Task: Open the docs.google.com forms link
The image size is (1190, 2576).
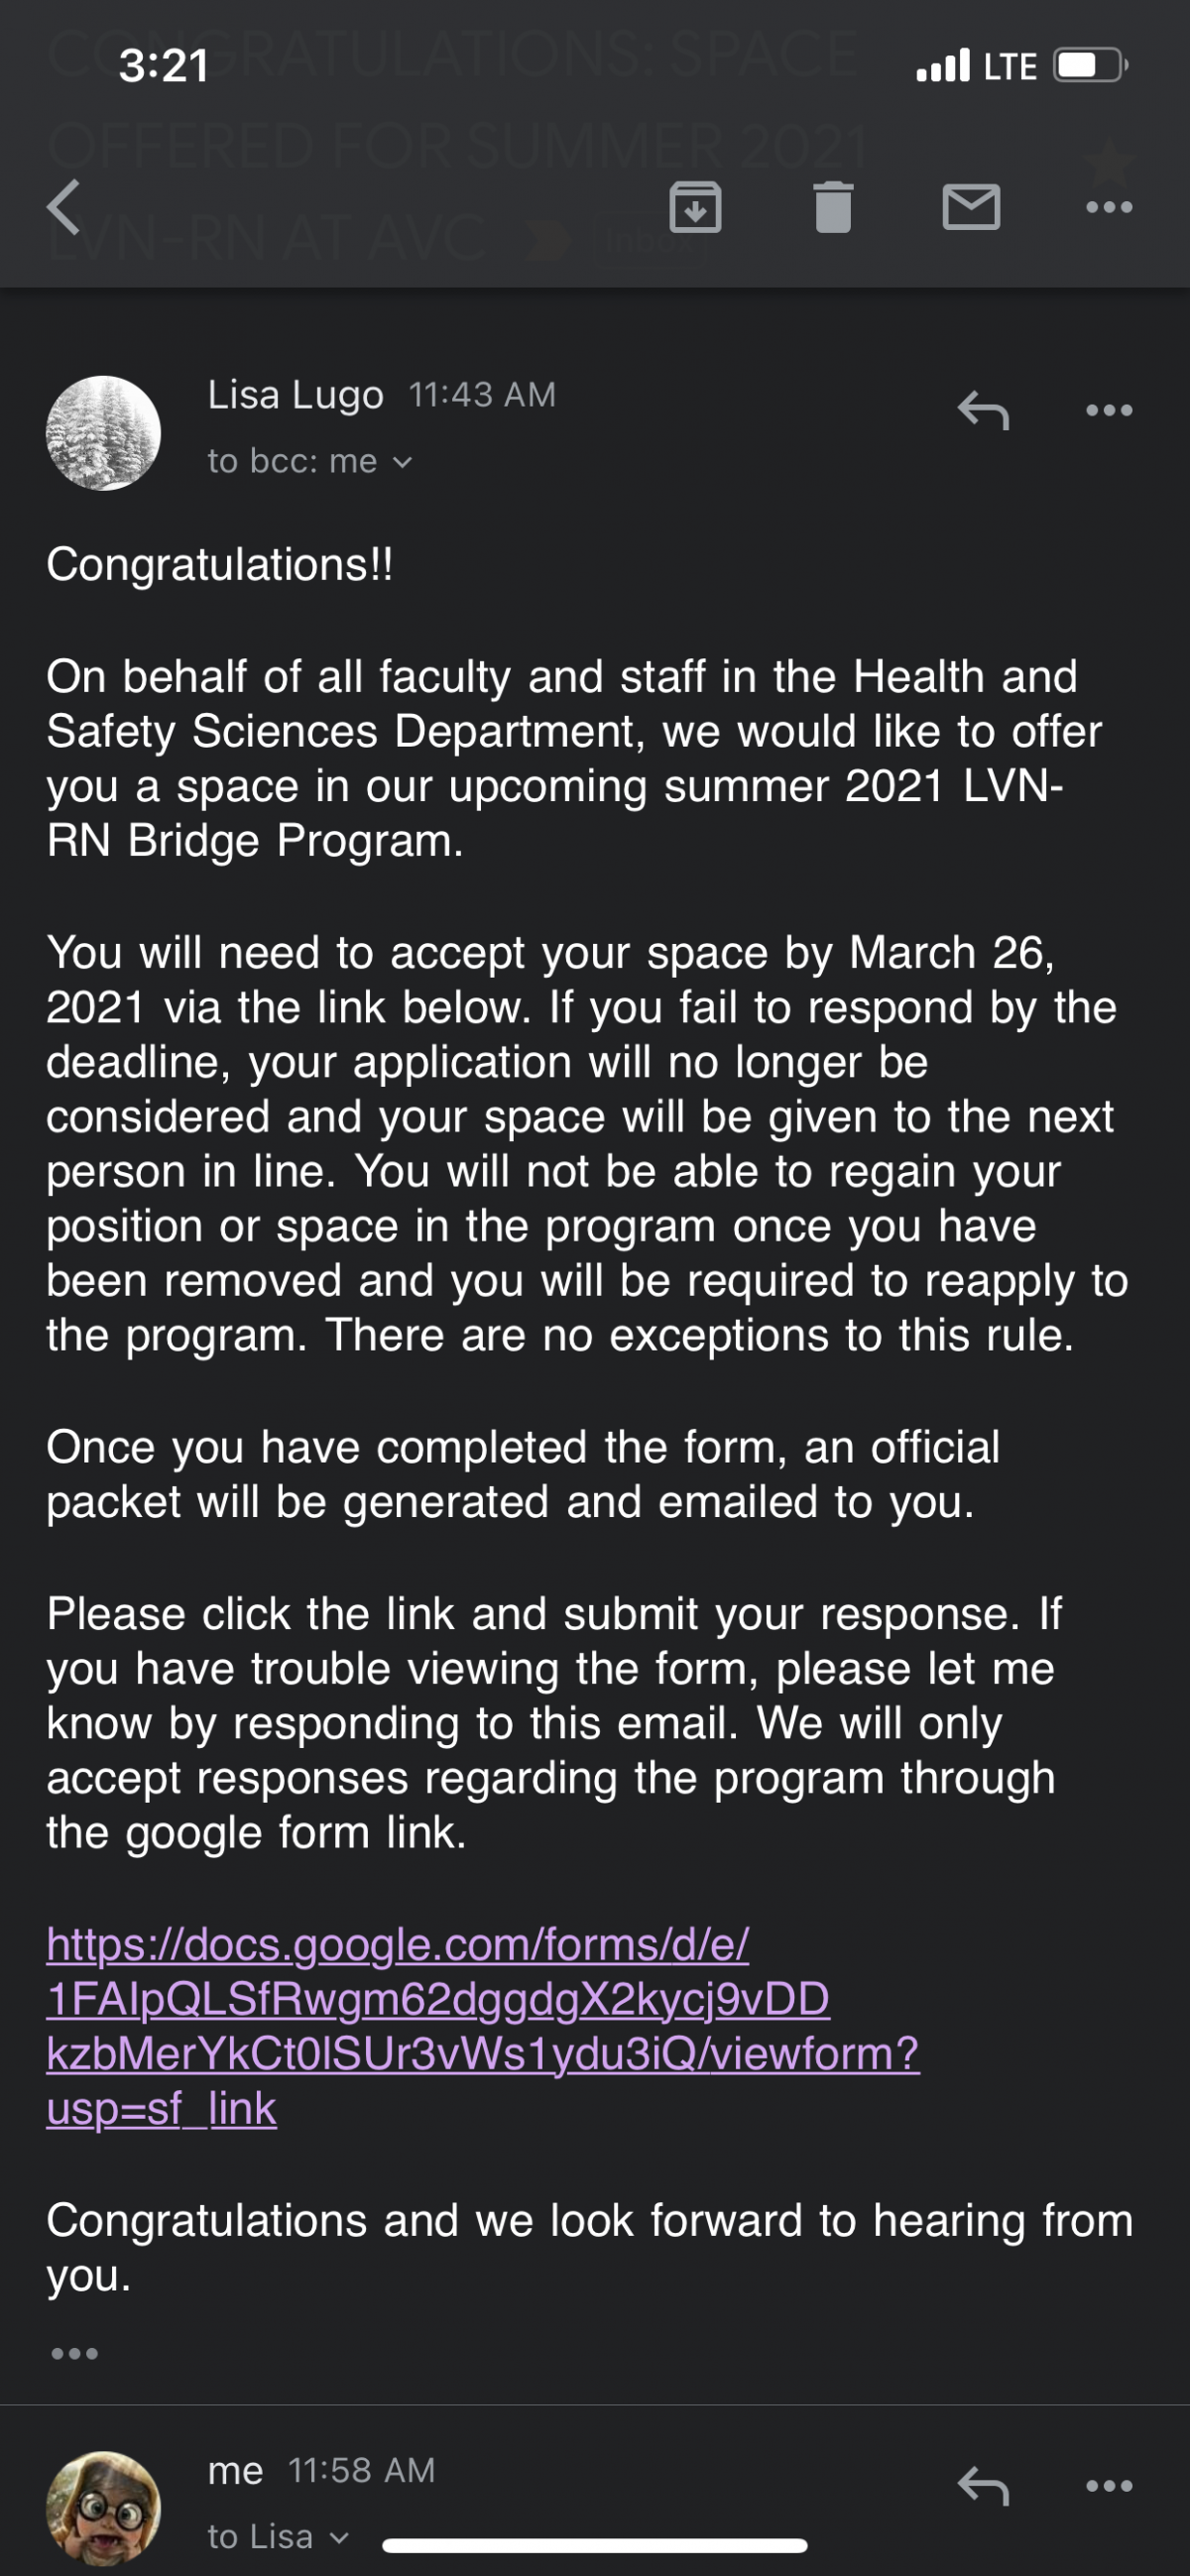Action: click(482, 2026)
